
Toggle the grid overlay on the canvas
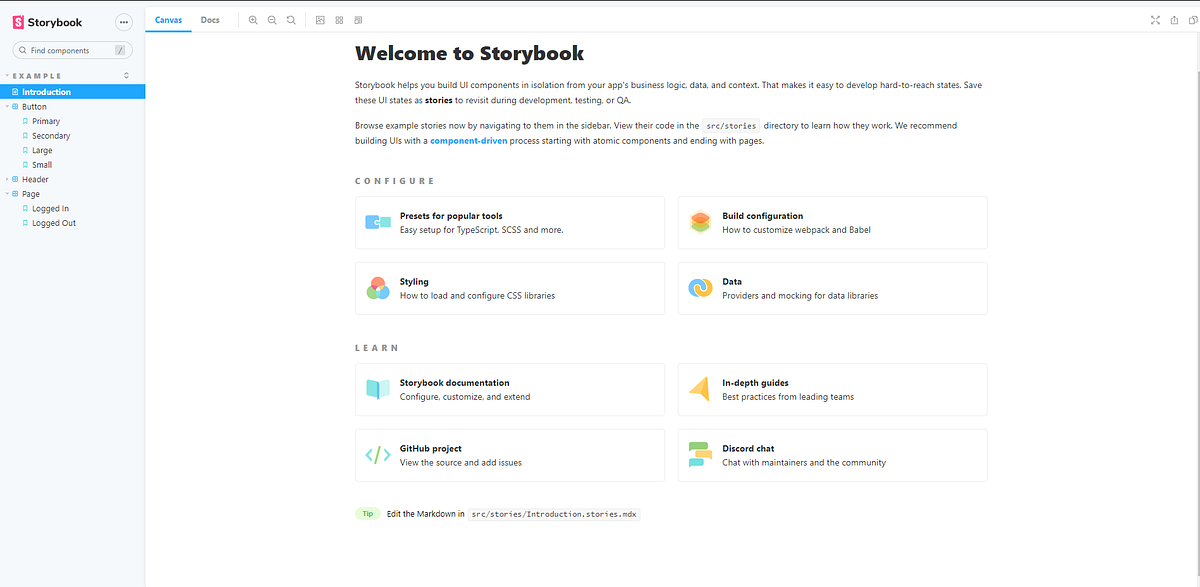339,19
